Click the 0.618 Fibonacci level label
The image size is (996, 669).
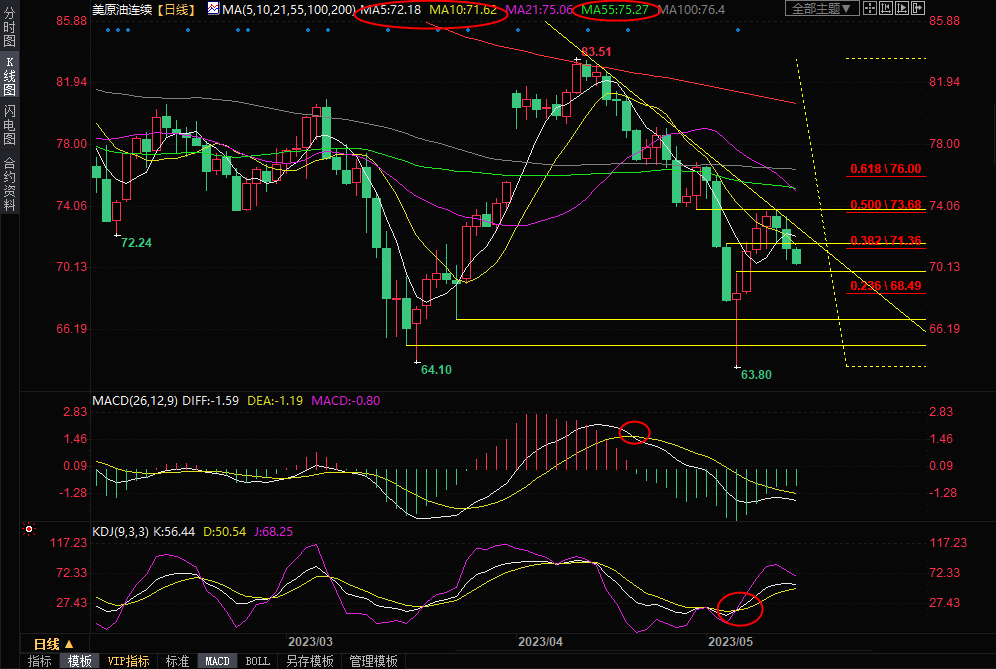[x=885, y=170]
